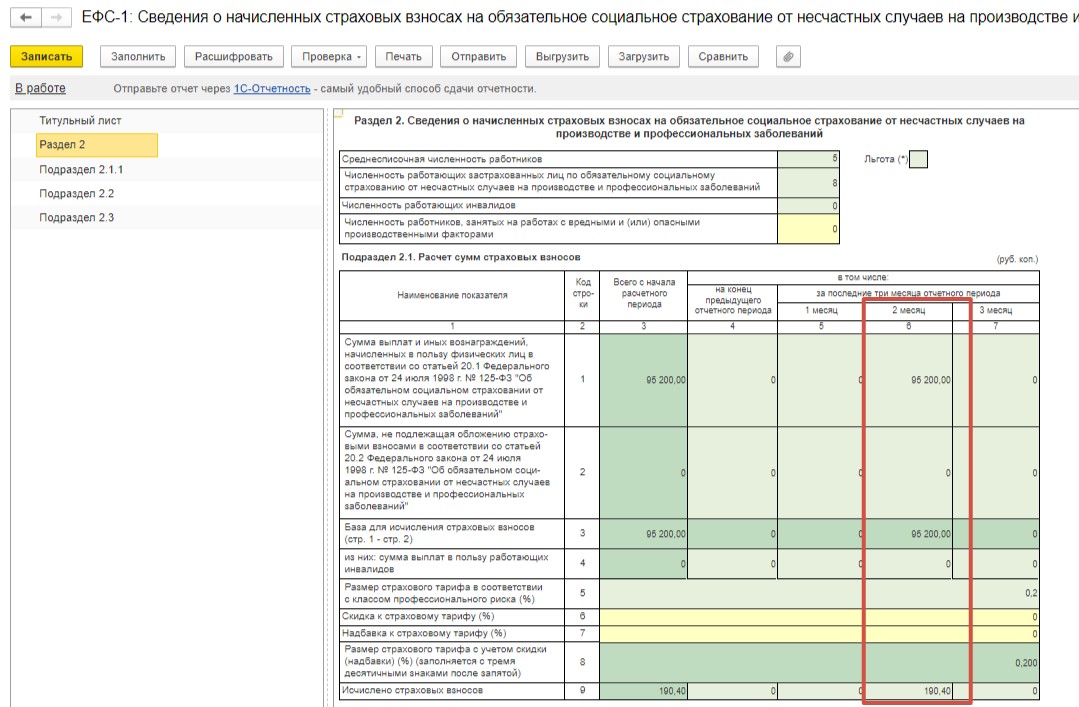
Task: Select row 3 total base cell 95 200,00
Action: coord(643,534)
